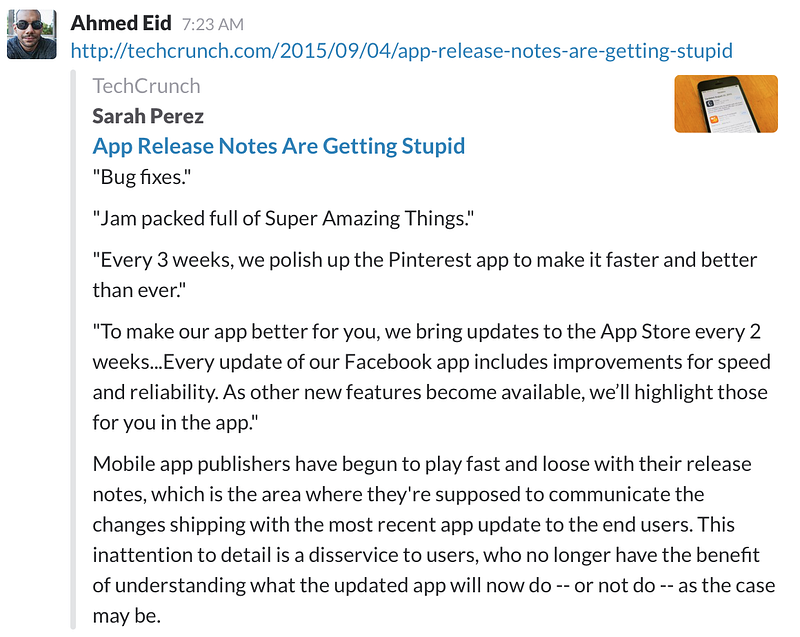Image resolution: width=800 pixels, height=637 pixels.
Task: Click the "Bug fixes." quote line
Action: (142, 177)
